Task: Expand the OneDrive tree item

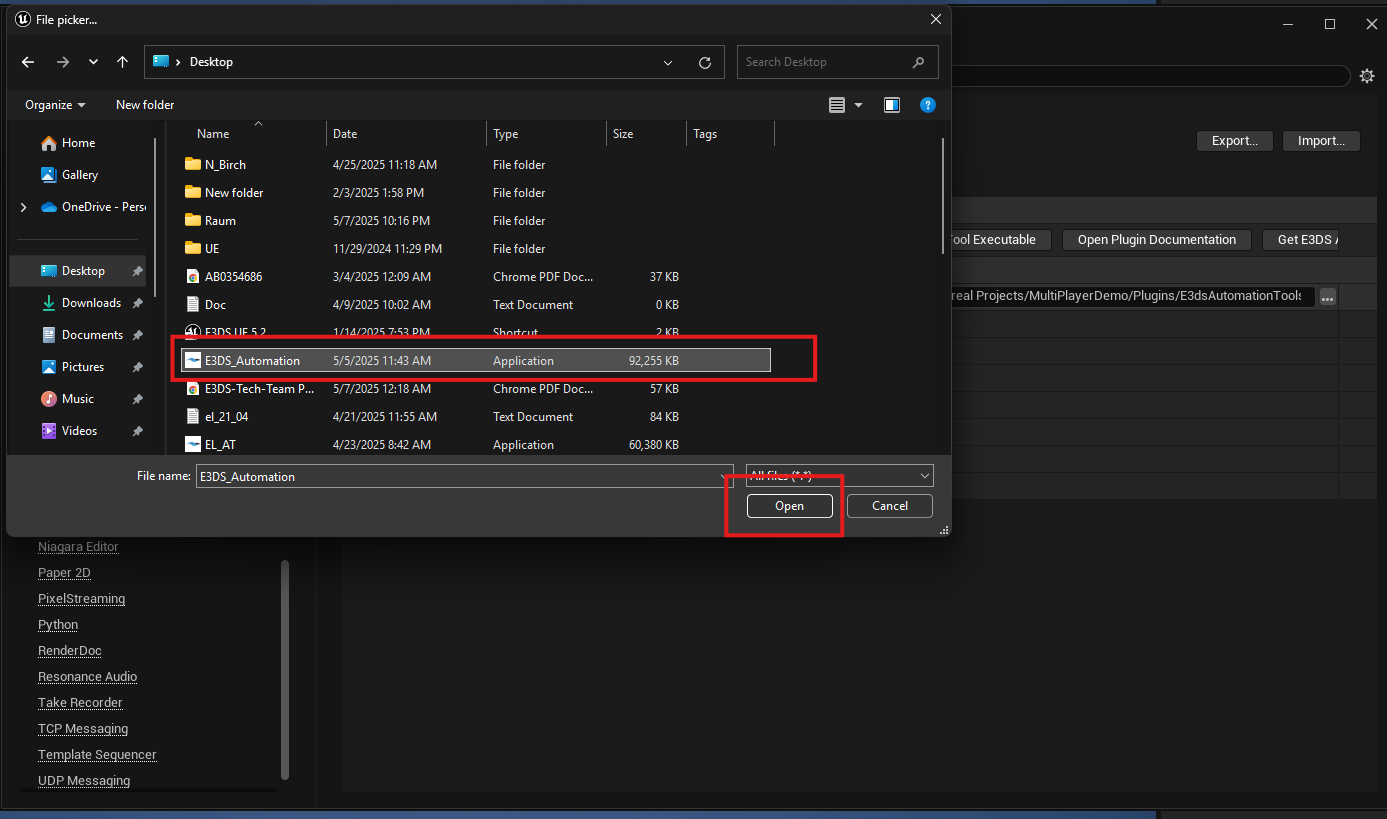Action: click(x=23, y=207)
